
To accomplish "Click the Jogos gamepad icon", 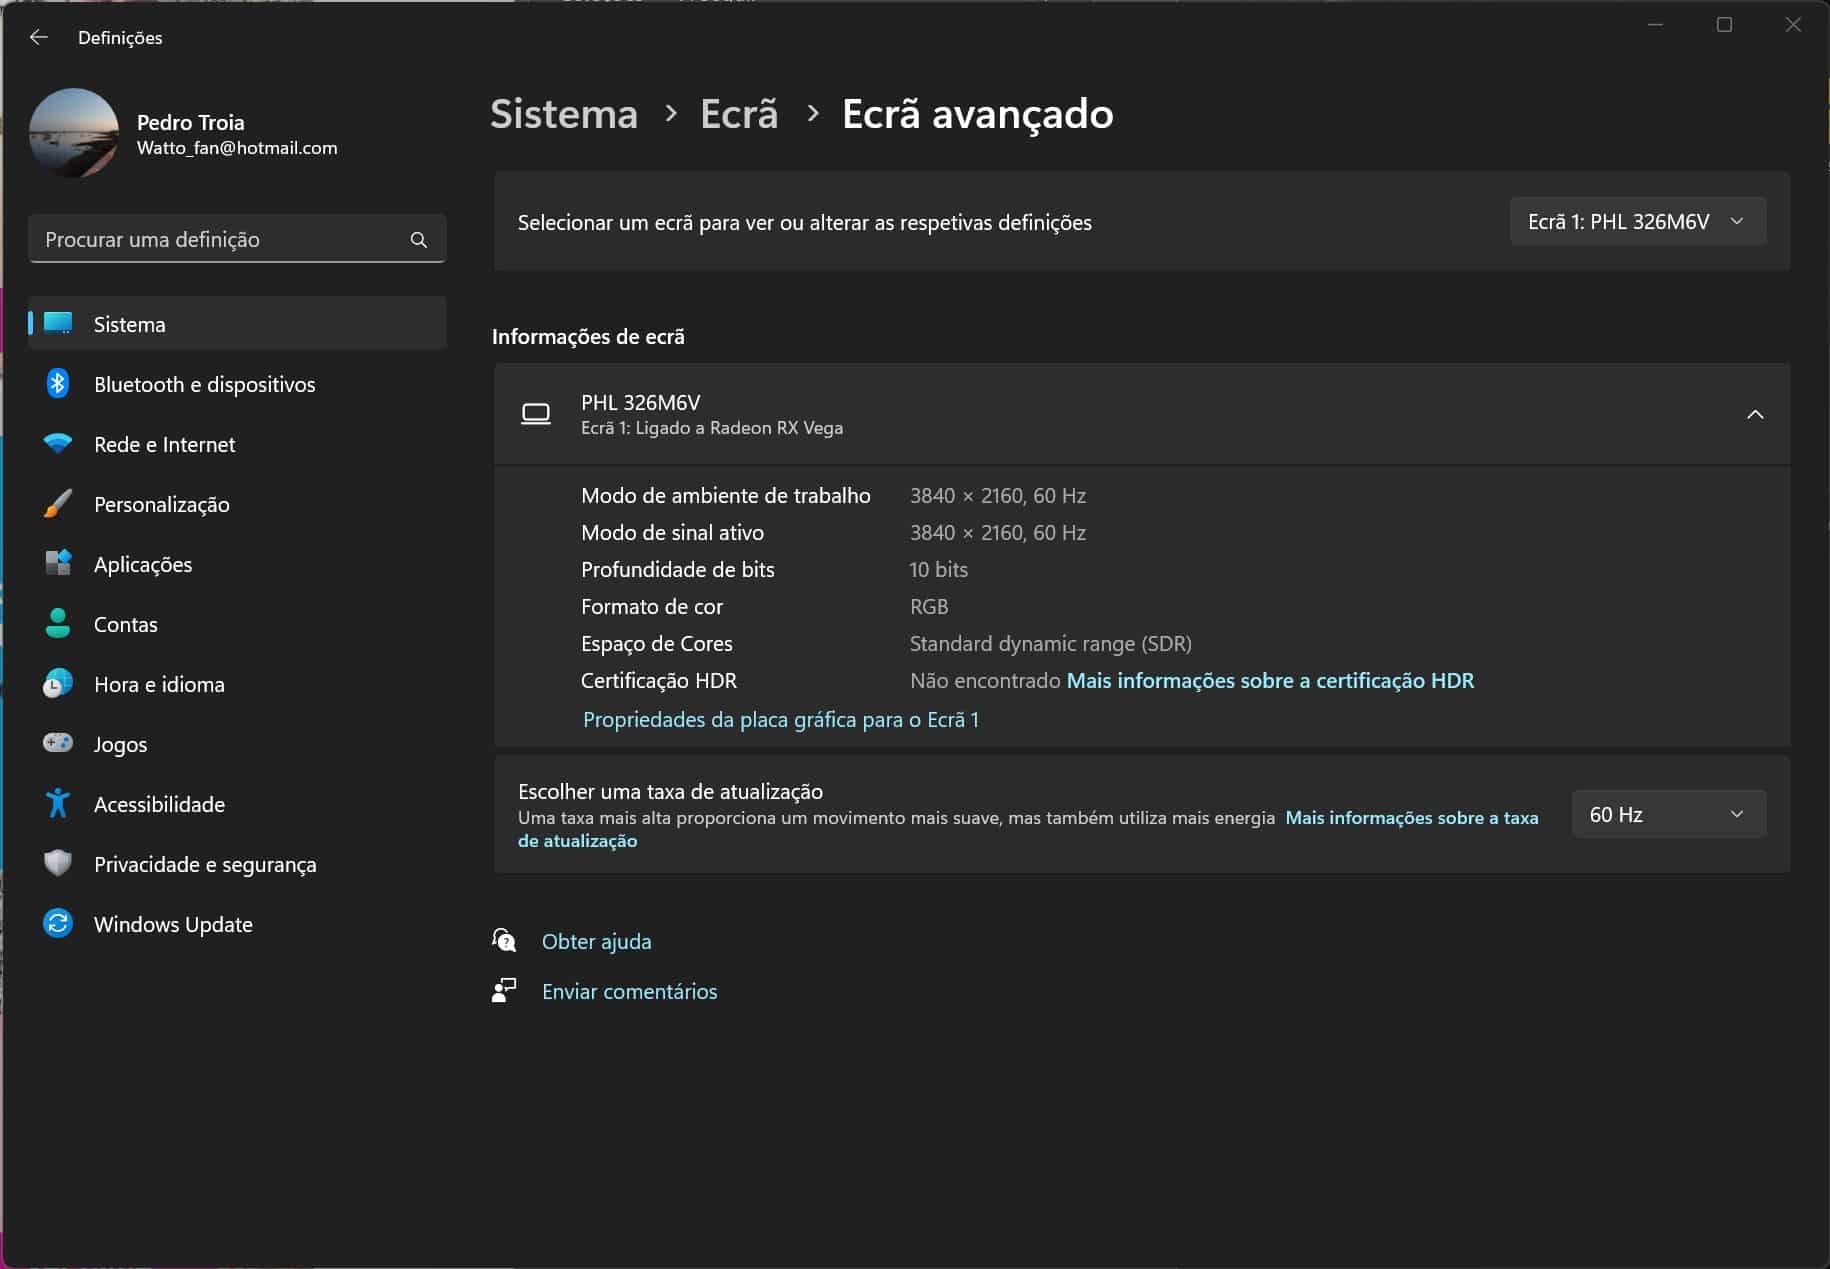I will (x=58, y=743).
